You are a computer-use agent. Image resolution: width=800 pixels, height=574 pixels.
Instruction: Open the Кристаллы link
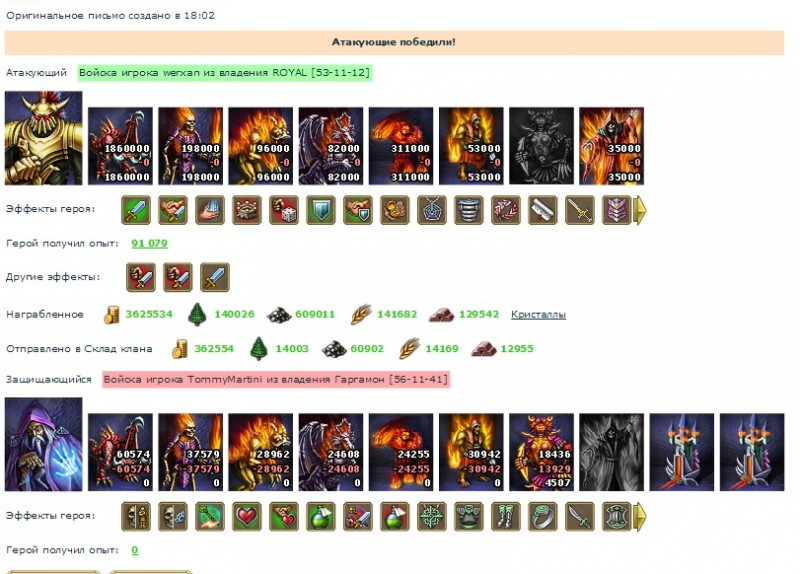(x=538, y=315)
